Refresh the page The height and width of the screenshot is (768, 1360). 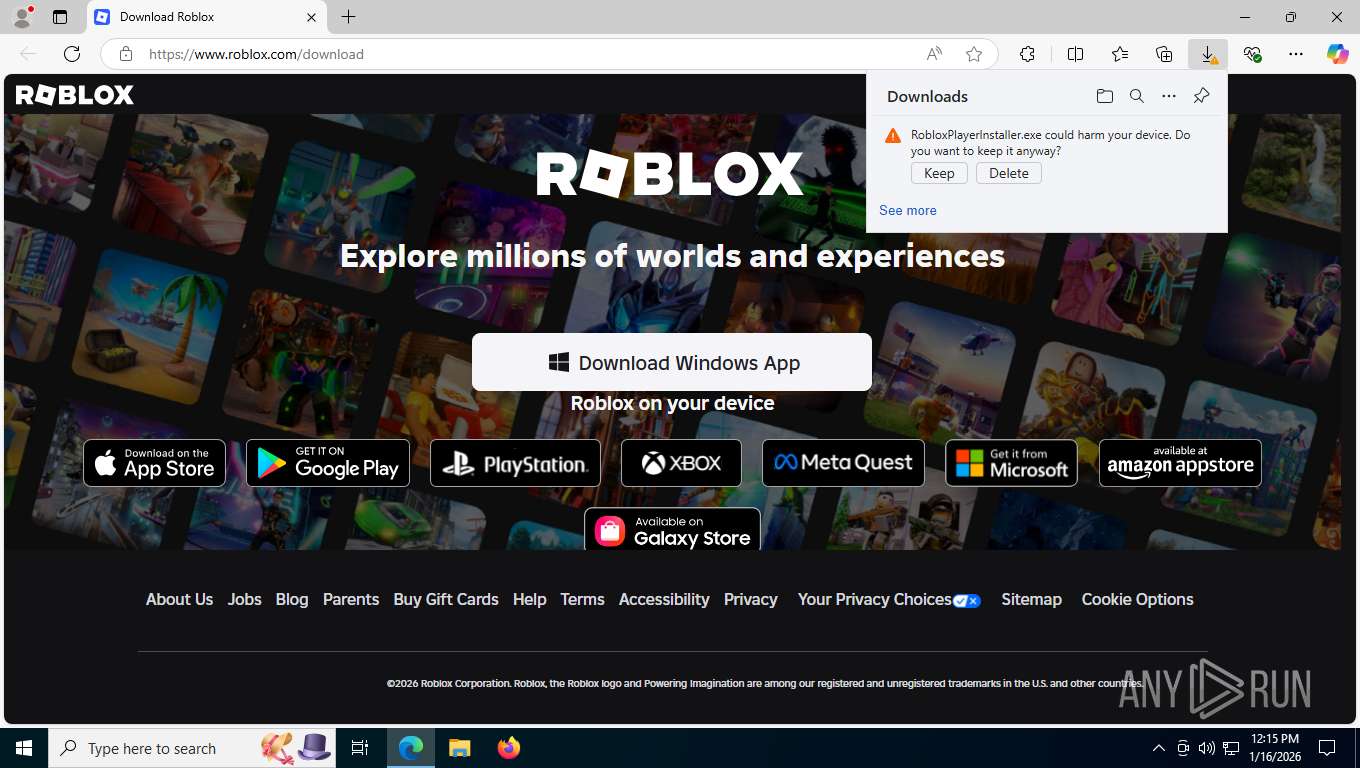(x=72, y=54)
